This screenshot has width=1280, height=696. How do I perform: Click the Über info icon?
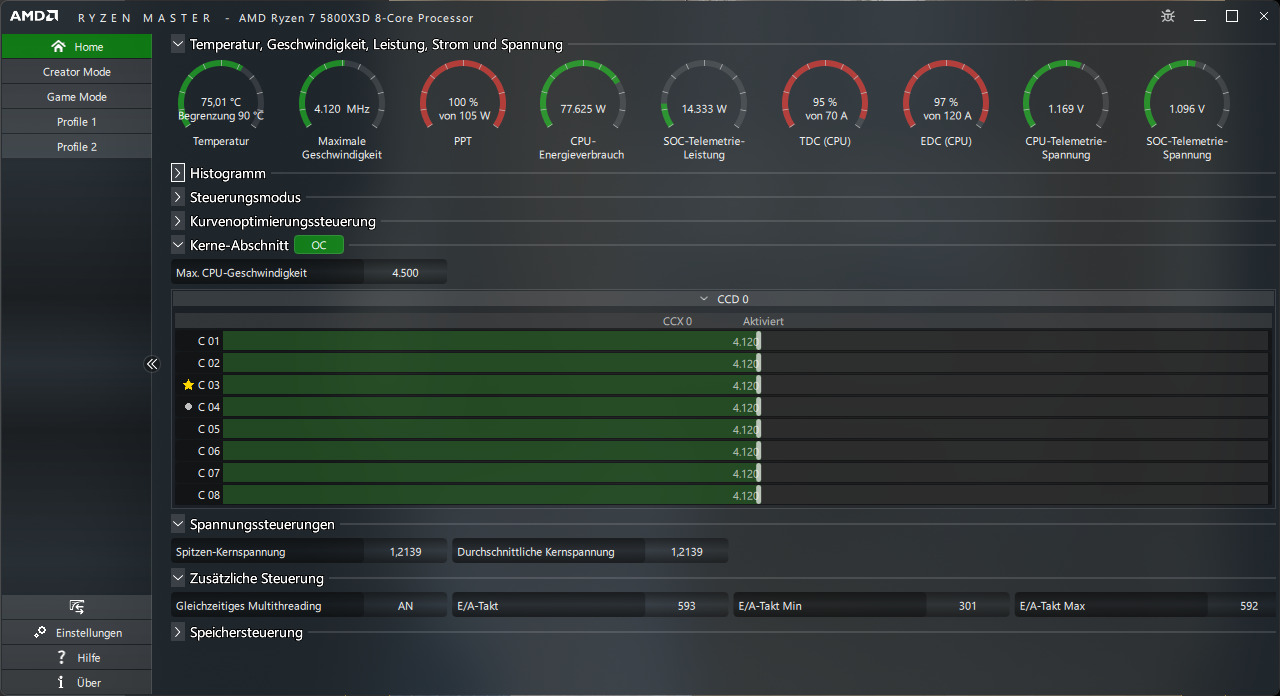click(61, 682)
